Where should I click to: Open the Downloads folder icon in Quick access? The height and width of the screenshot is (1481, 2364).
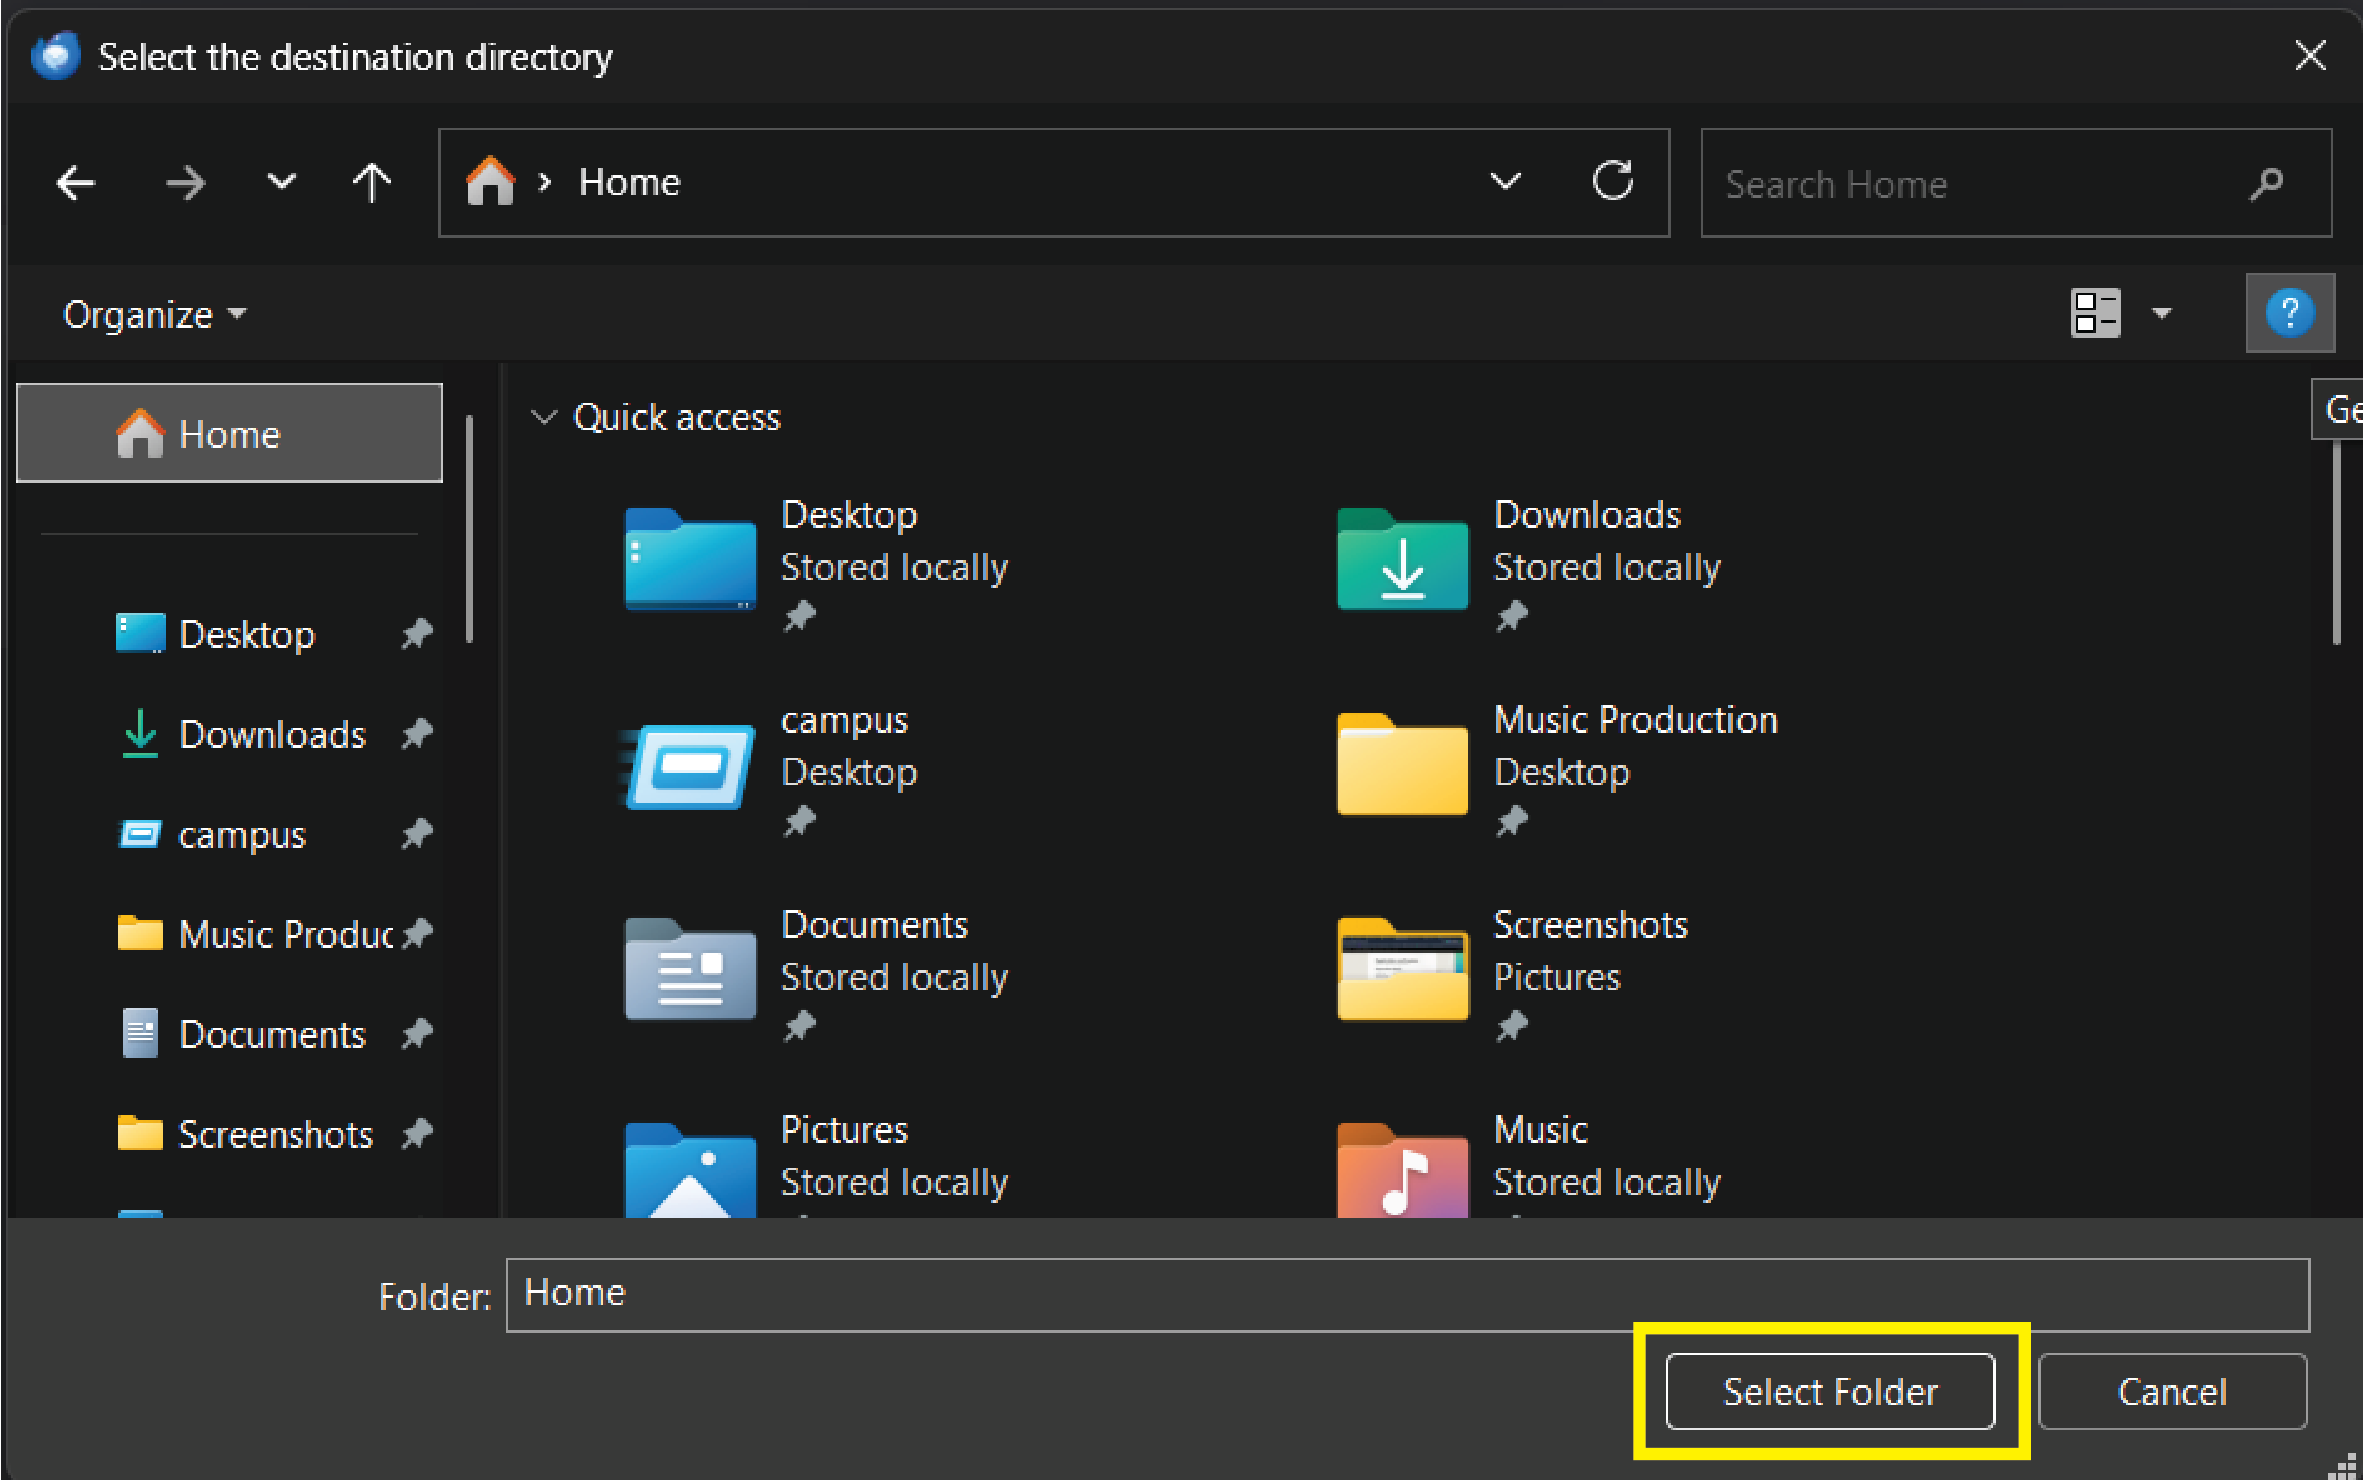[x=1402, y=560]
